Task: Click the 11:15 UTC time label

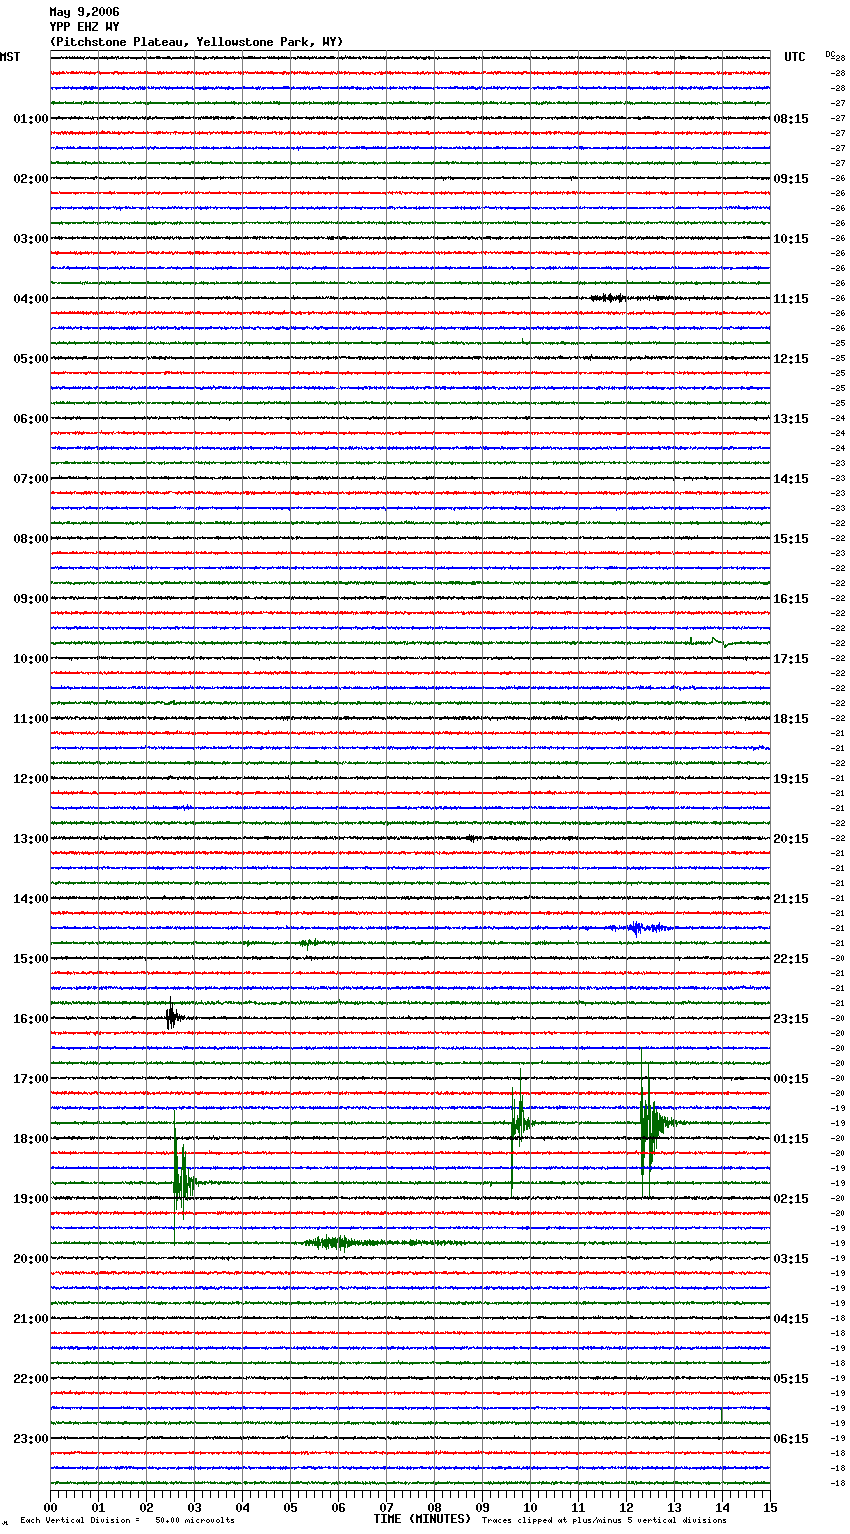Action: click(791, 299)
